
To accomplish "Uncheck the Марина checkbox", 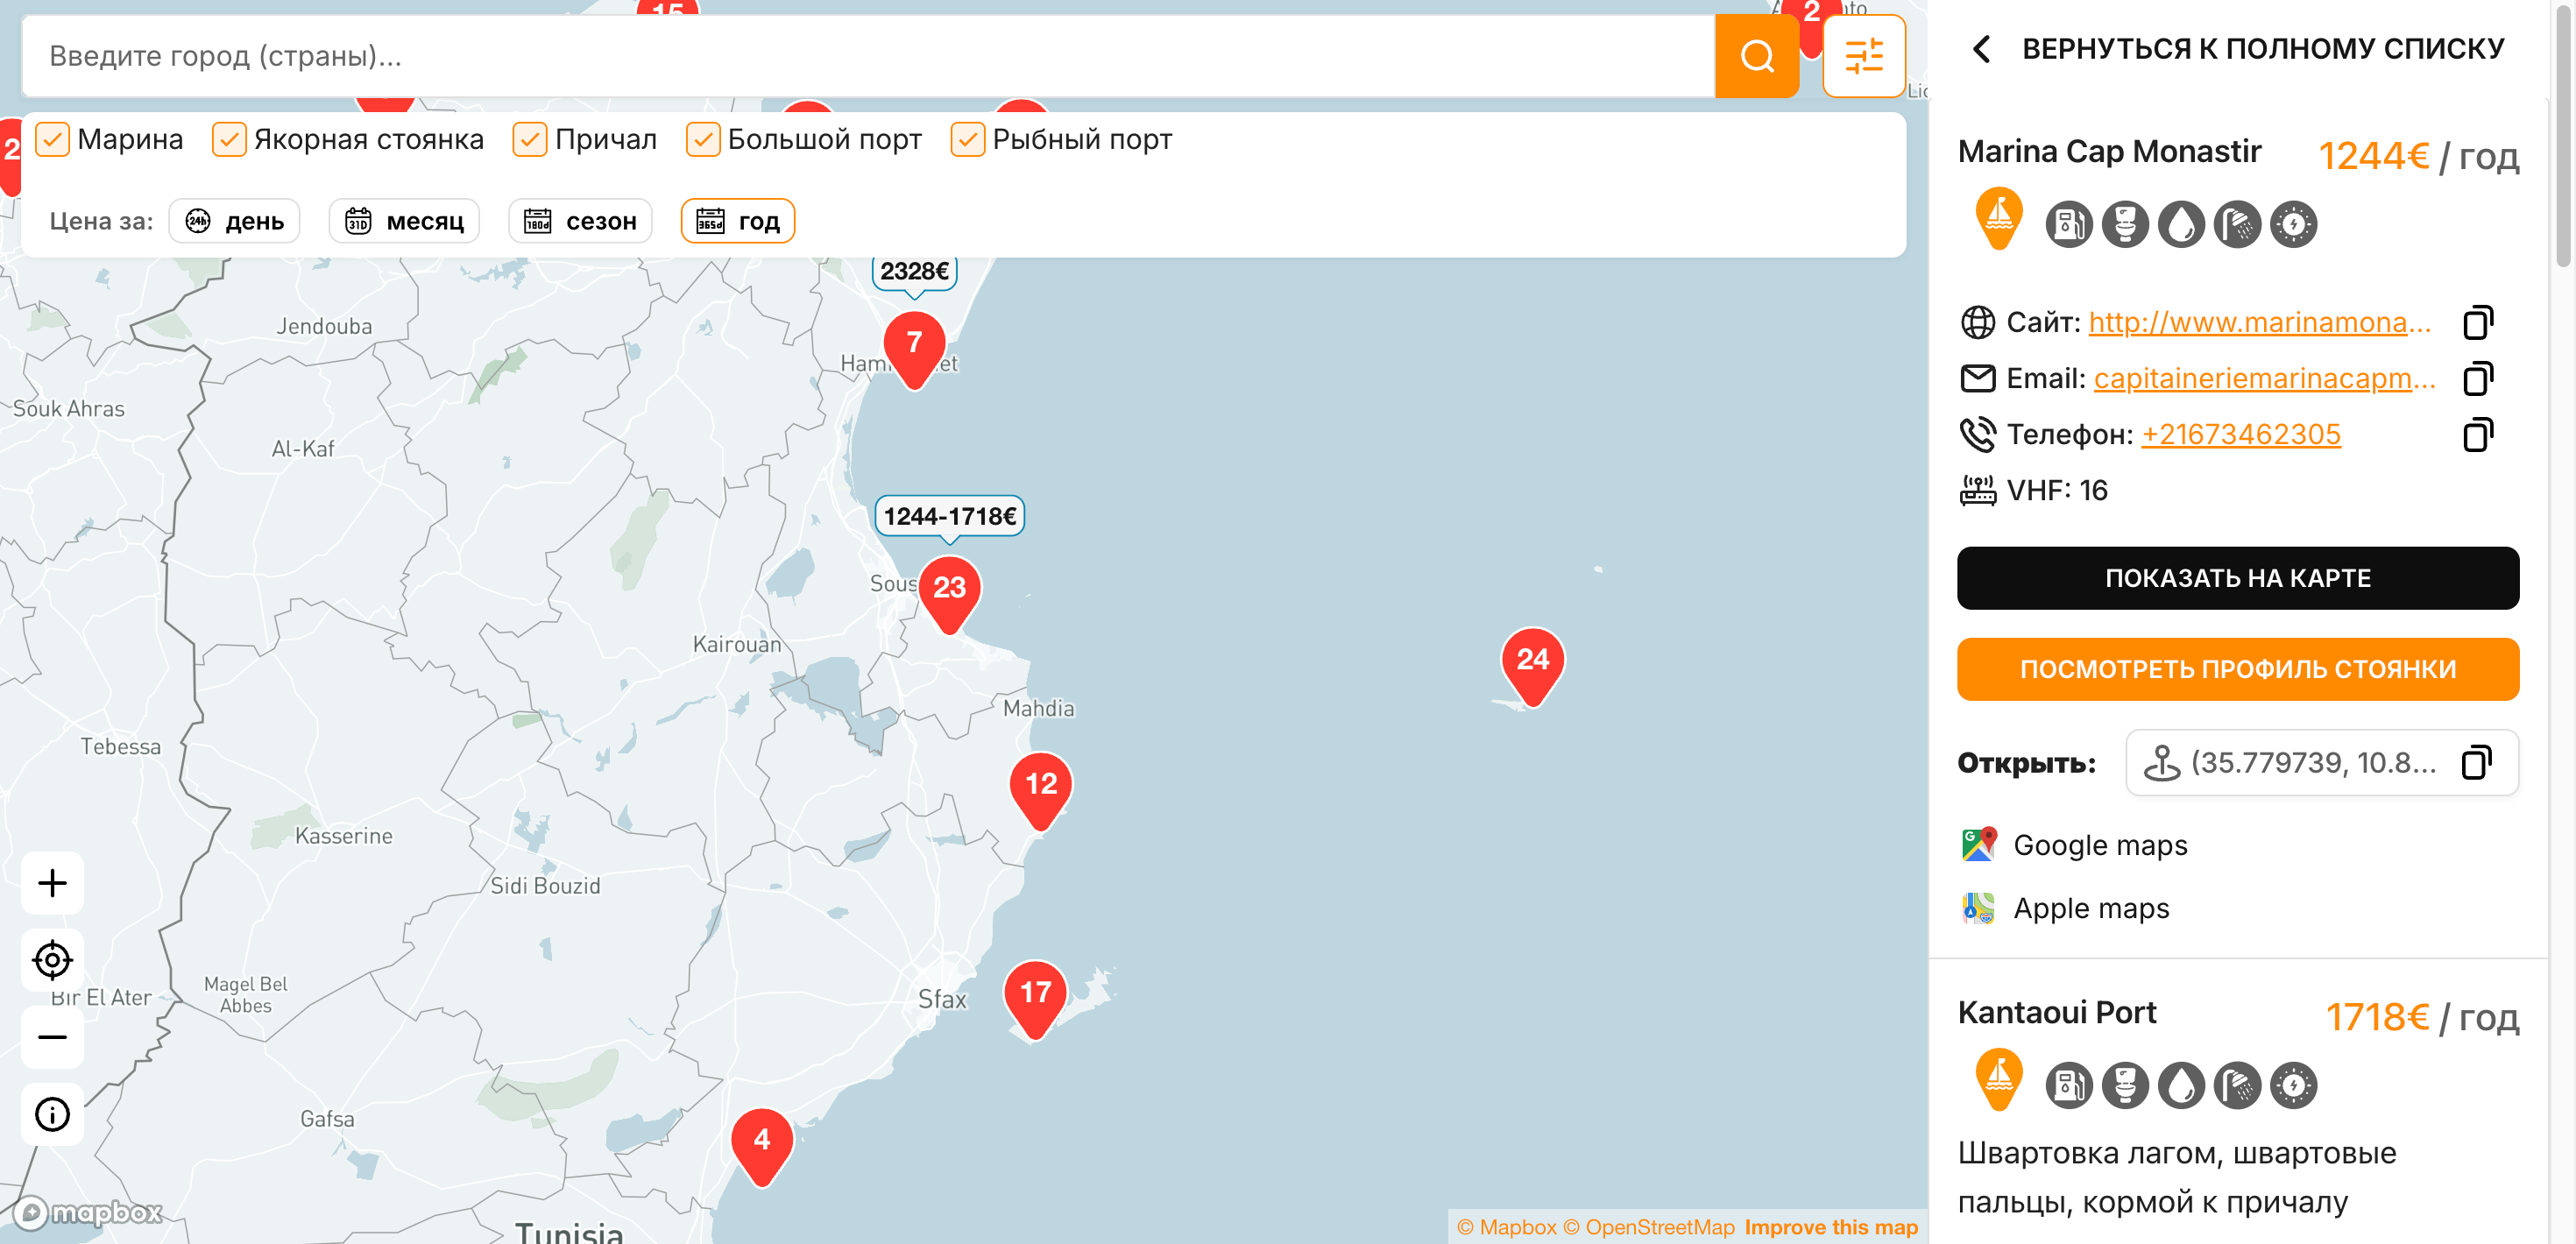I will tap(52, 139).
